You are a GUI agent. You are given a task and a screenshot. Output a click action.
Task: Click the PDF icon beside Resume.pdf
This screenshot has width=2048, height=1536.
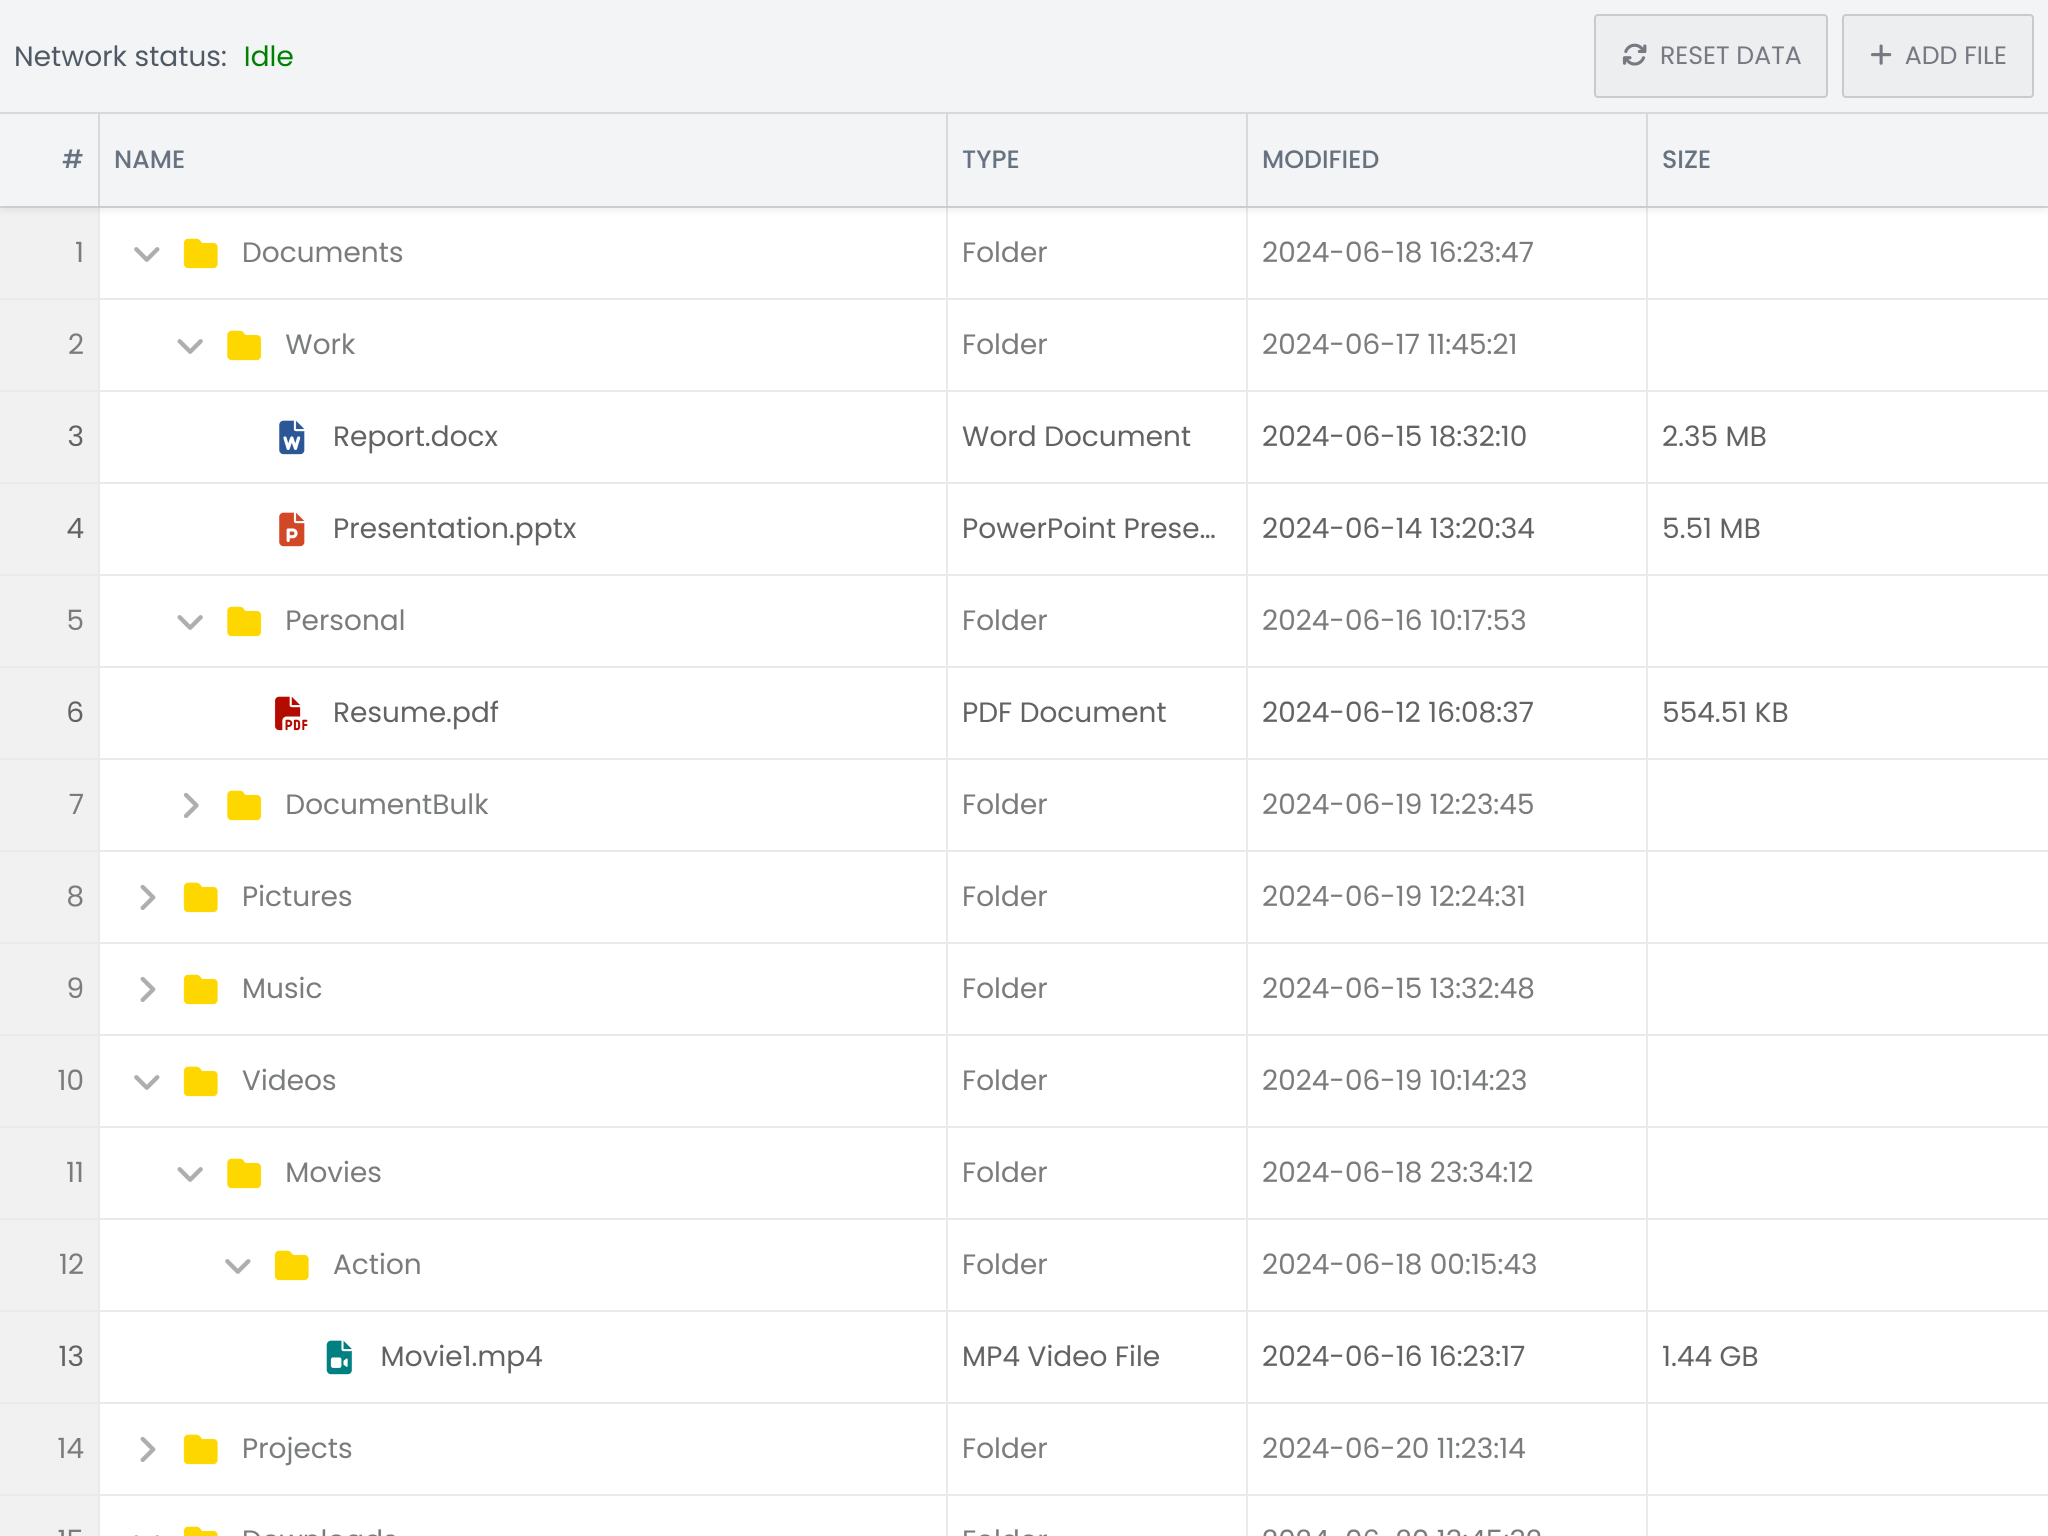pyautogui.click(x=291, y=713)
